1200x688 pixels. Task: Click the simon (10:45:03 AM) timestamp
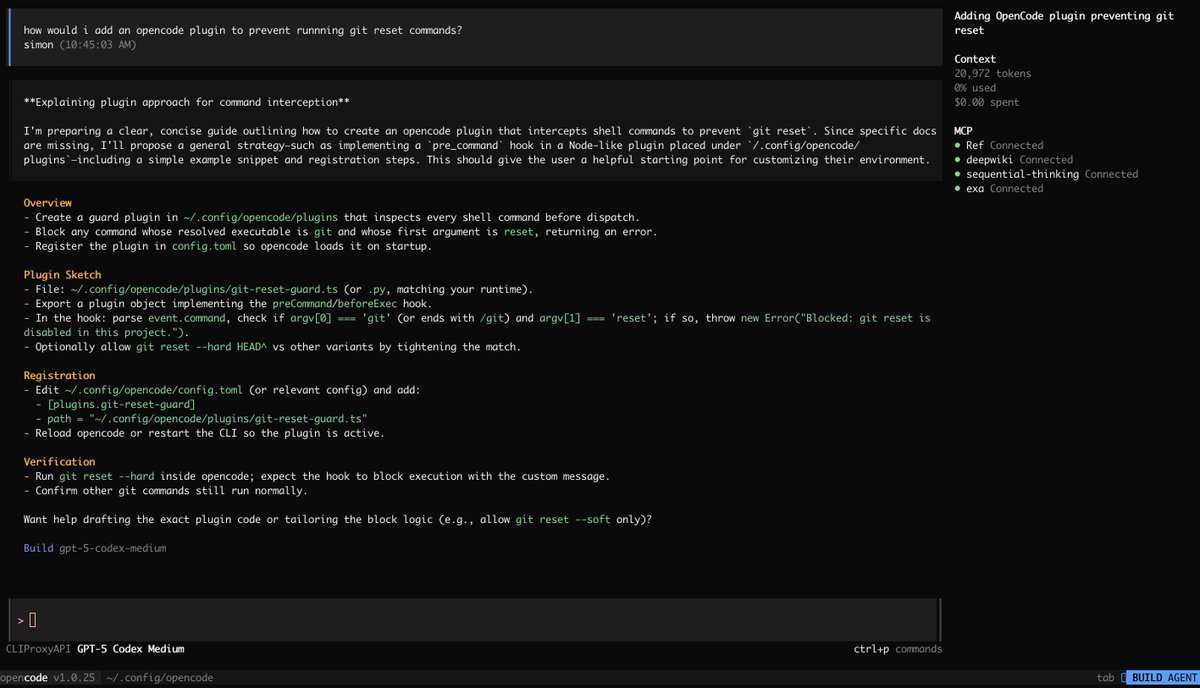(80, 45)
